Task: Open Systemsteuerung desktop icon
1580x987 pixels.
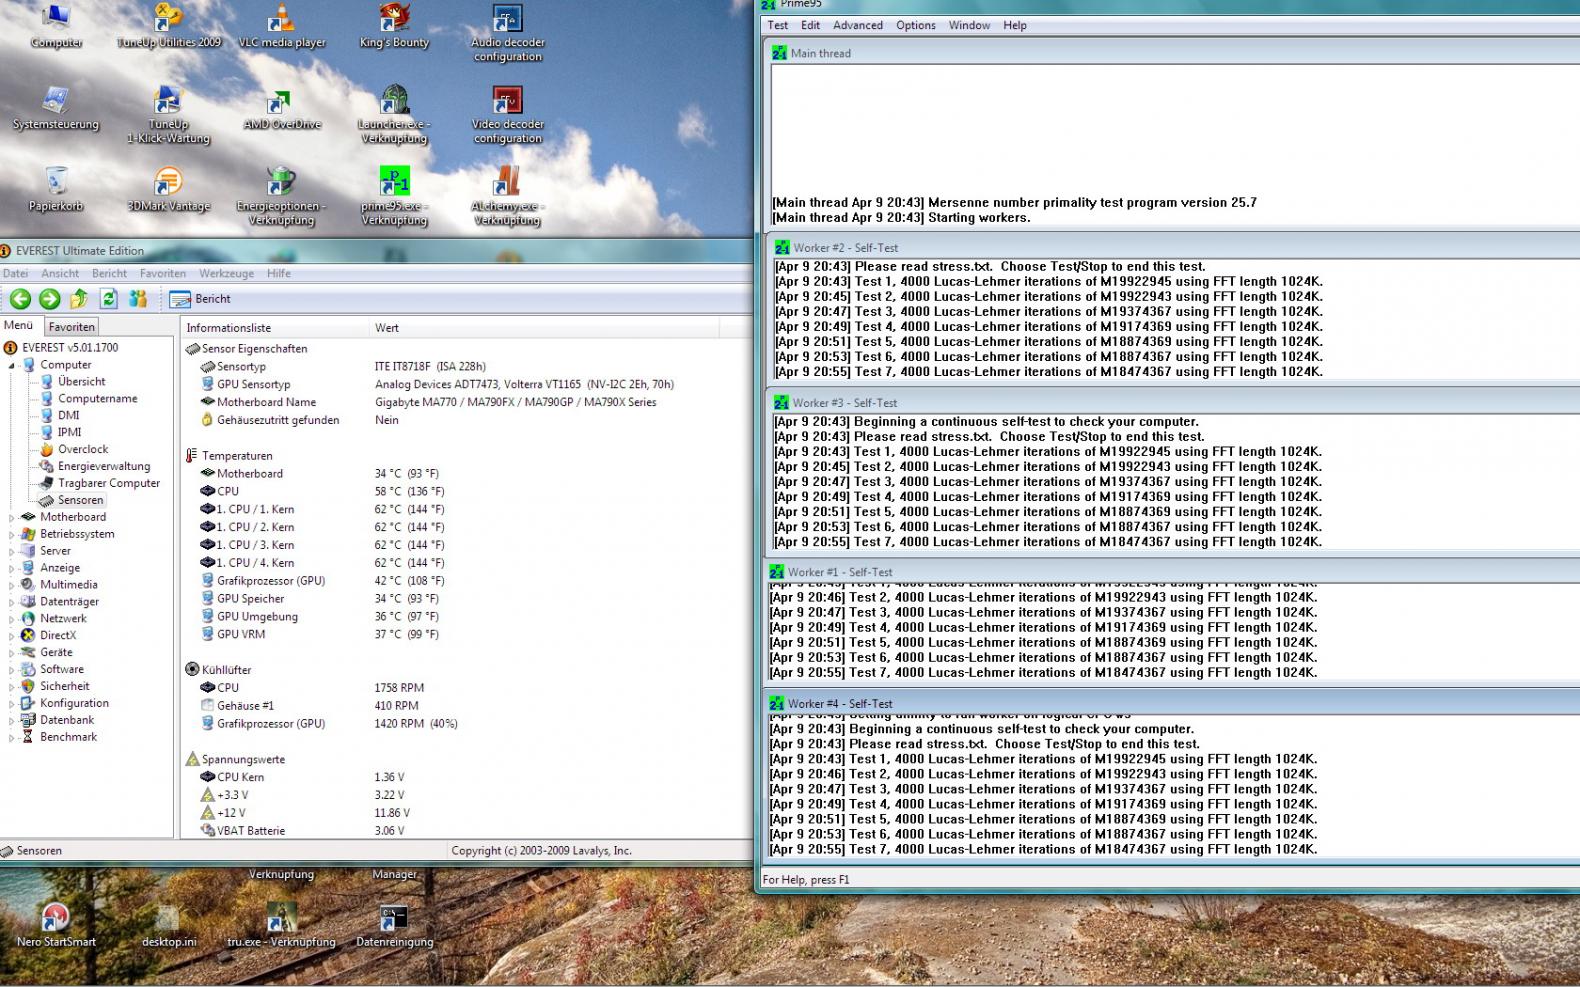Action: 56,108
